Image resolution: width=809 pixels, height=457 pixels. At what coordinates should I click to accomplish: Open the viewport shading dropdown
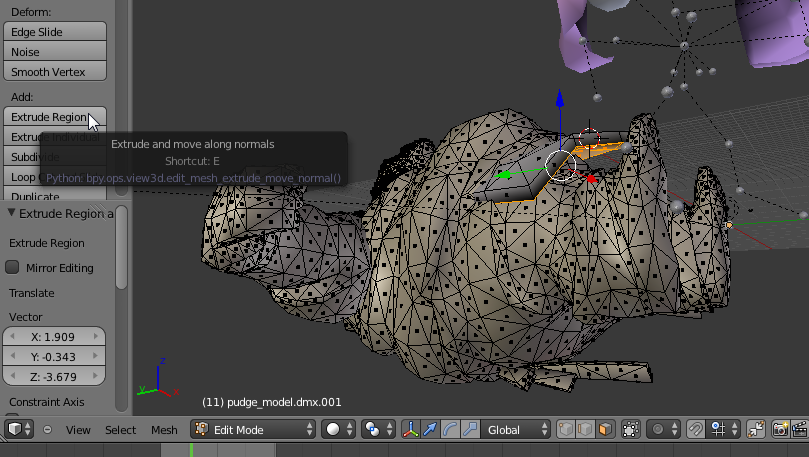[x=338, y=429]
